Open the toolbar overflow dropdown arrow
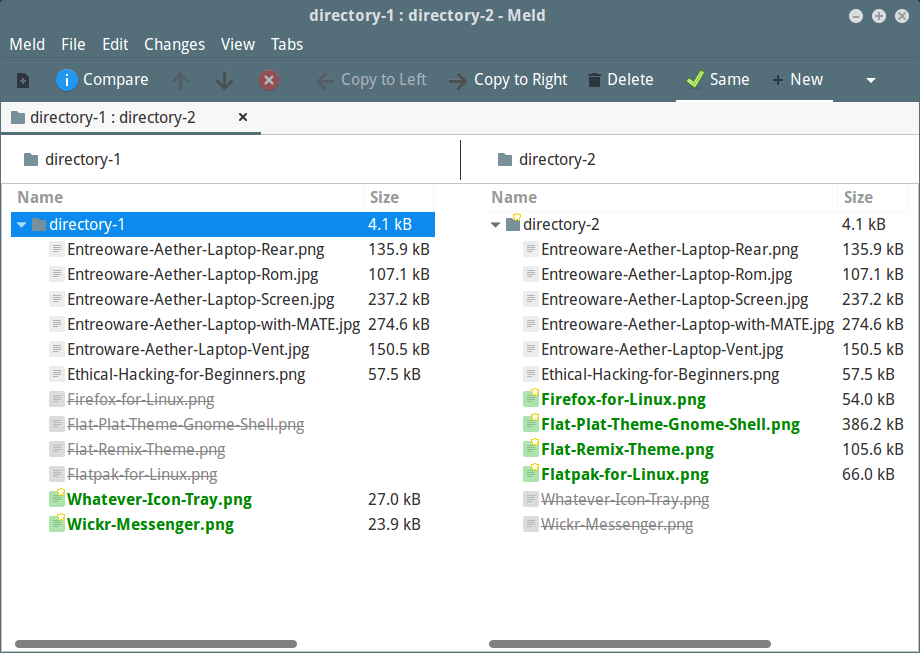920x653 pixels. point(870,79)
